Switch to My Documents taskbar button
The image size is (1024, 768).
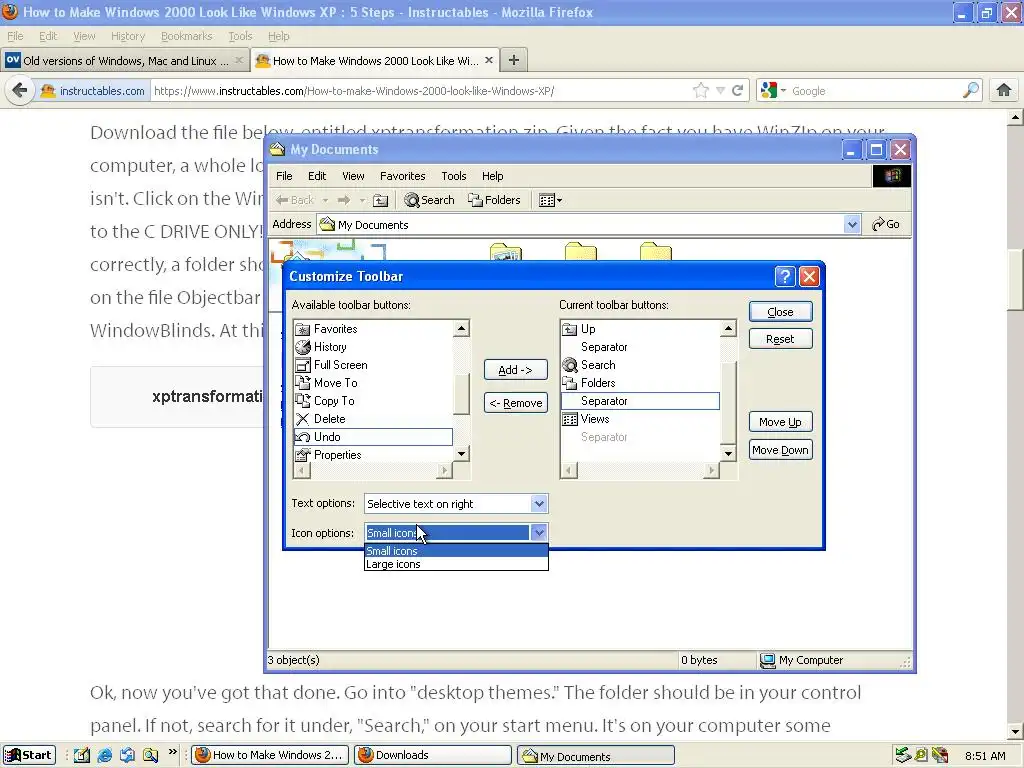[596, 756]
